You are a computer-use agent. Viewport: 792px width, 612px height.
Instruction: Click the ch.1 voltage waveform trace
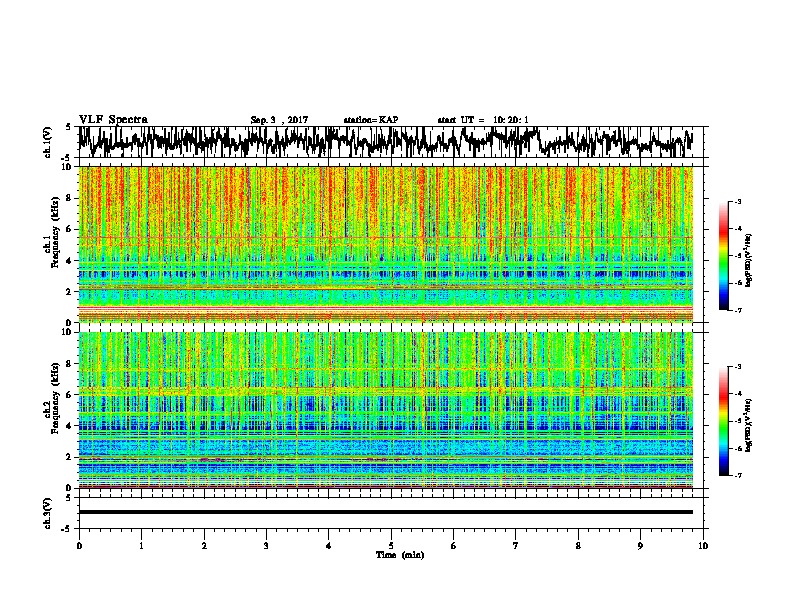pyautogui.click(x=385, y=142)
